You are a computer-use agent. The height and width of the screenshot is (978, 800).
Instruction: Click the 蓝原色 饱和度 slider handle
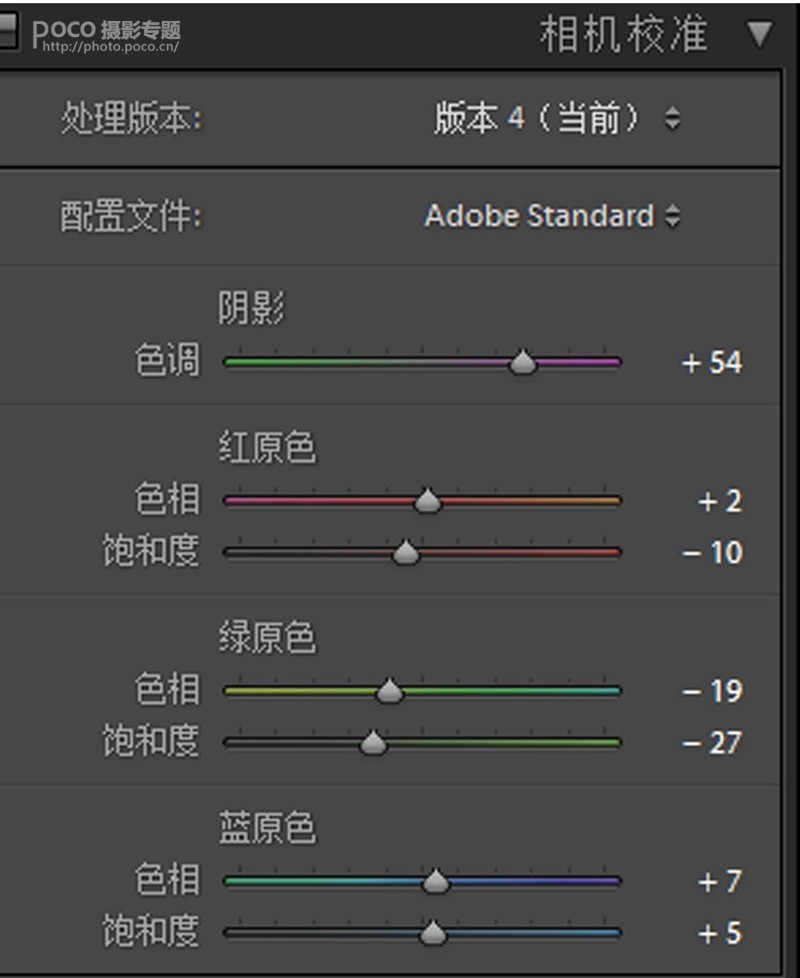433,932
